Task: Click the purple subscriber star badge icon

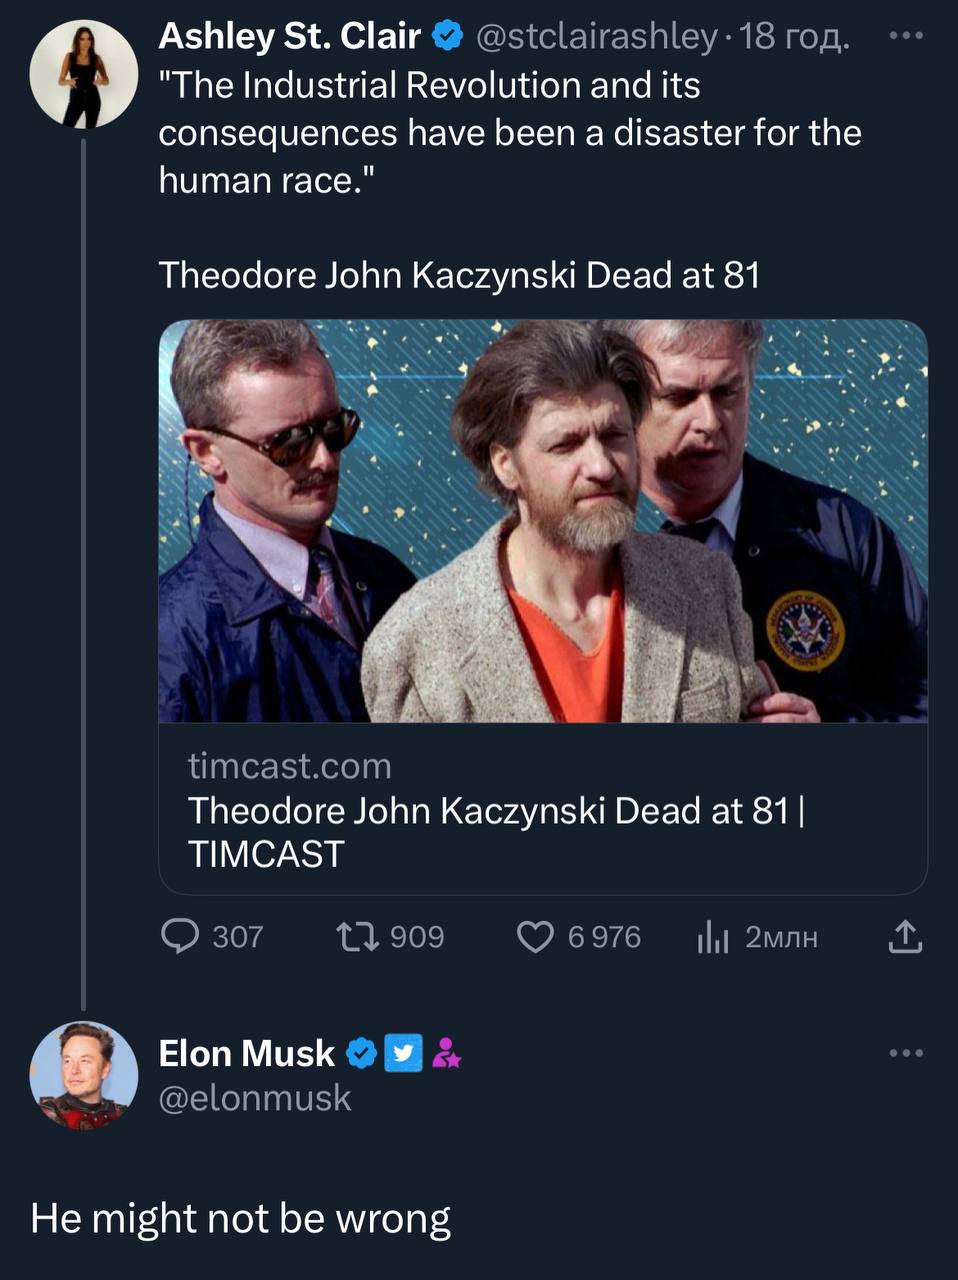Action: (446, 1053)
